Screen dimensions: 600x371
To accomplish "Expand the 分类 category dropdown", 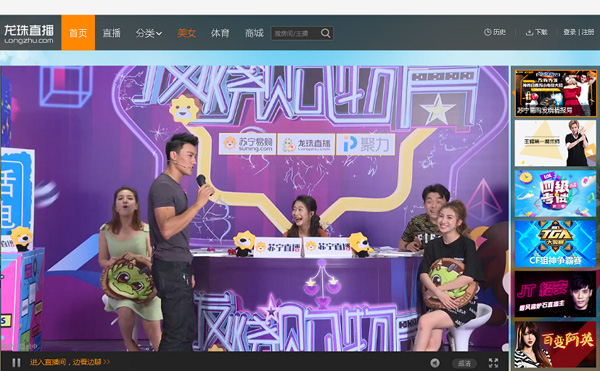I will coord(149,33).
